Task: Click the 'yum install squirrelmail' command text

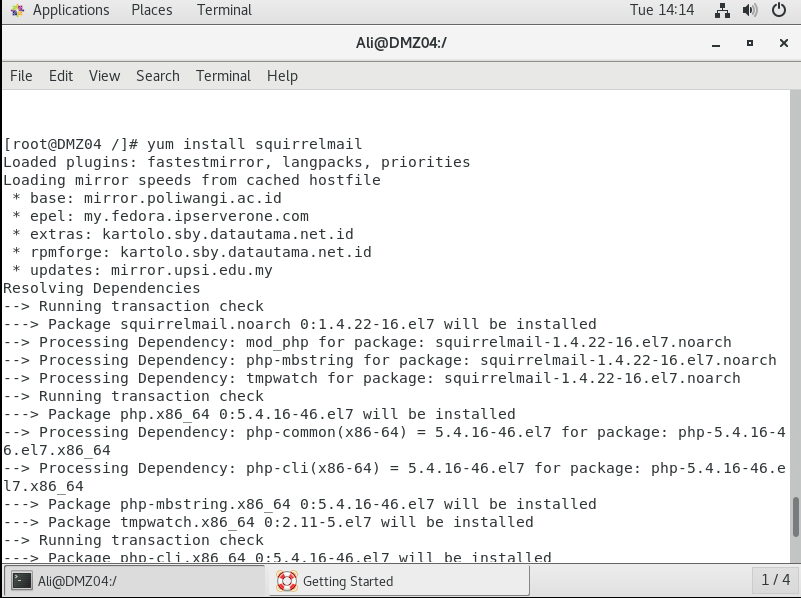Action: [254, 144]
